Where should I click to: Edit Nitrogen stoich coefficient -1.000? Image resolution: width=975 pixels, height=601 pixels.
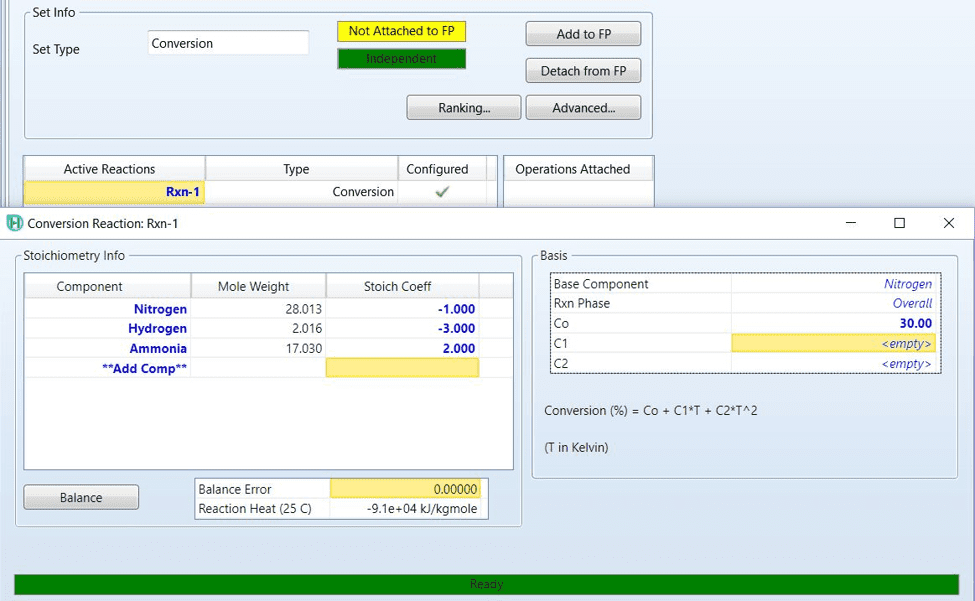tap(402, 309)
